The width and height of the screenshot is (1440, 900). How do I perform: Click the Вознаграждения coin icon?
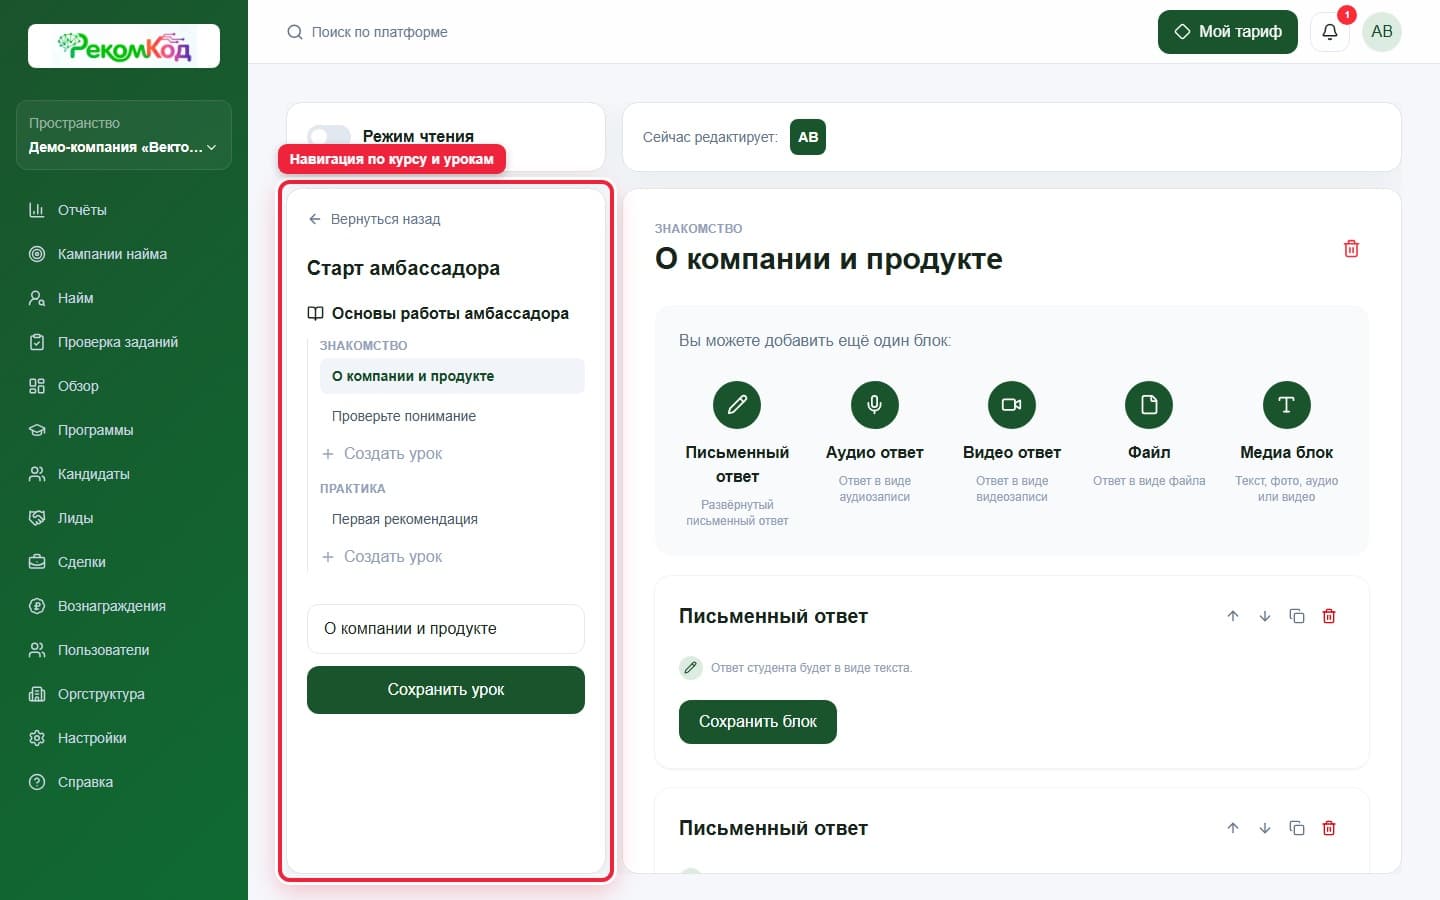[37, 606]
